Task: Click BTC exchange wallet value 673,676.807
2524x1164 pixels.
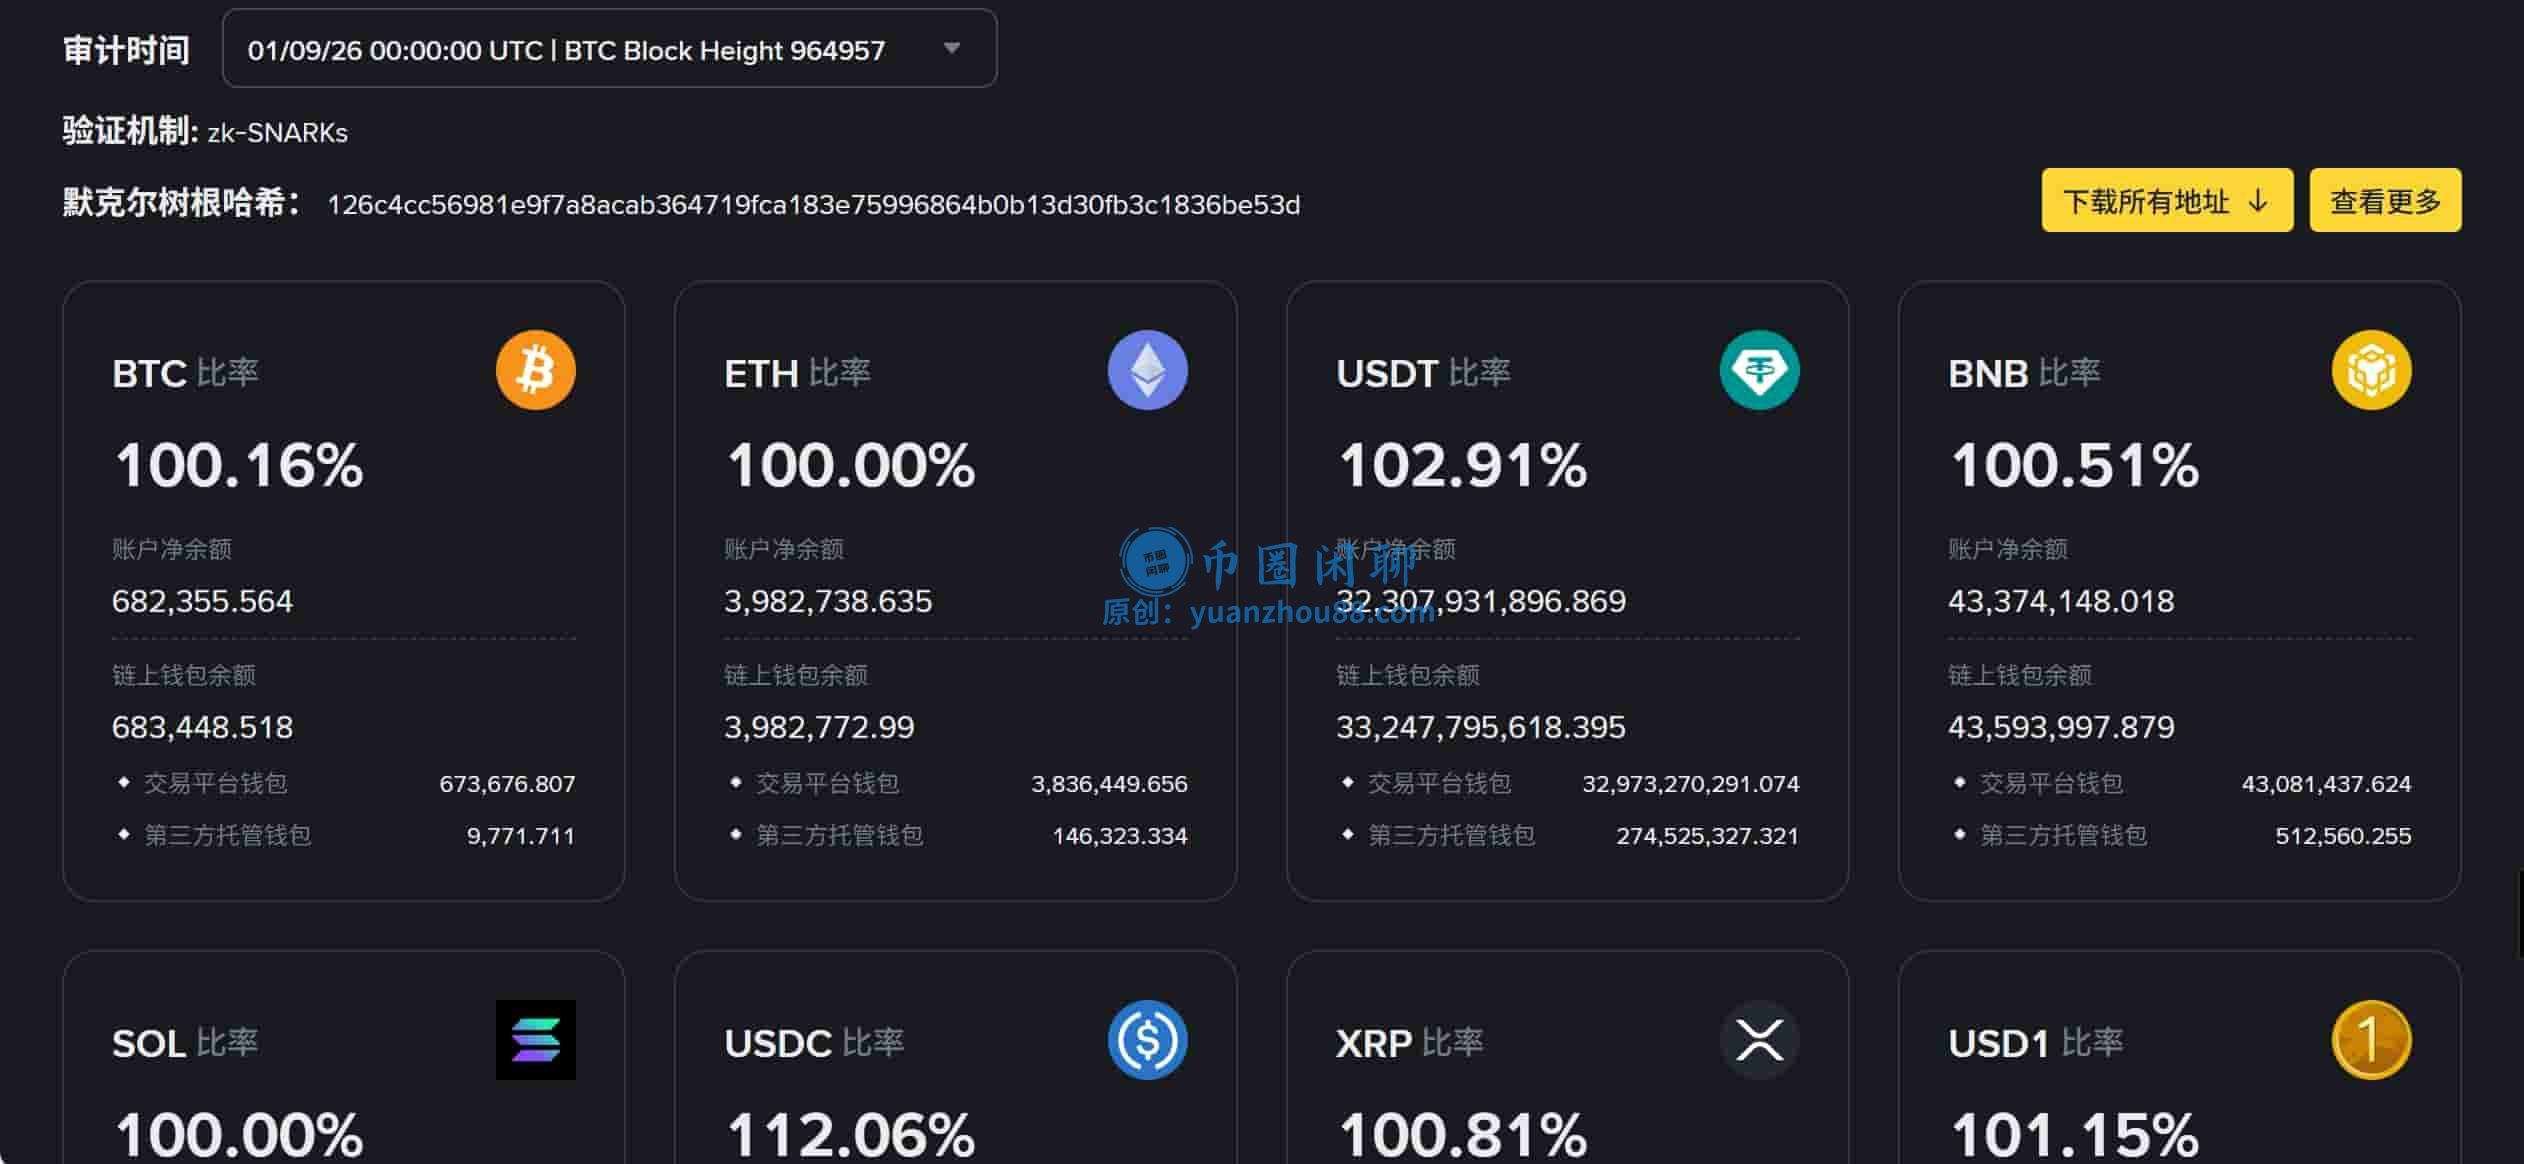Action: tap(507, 784)
